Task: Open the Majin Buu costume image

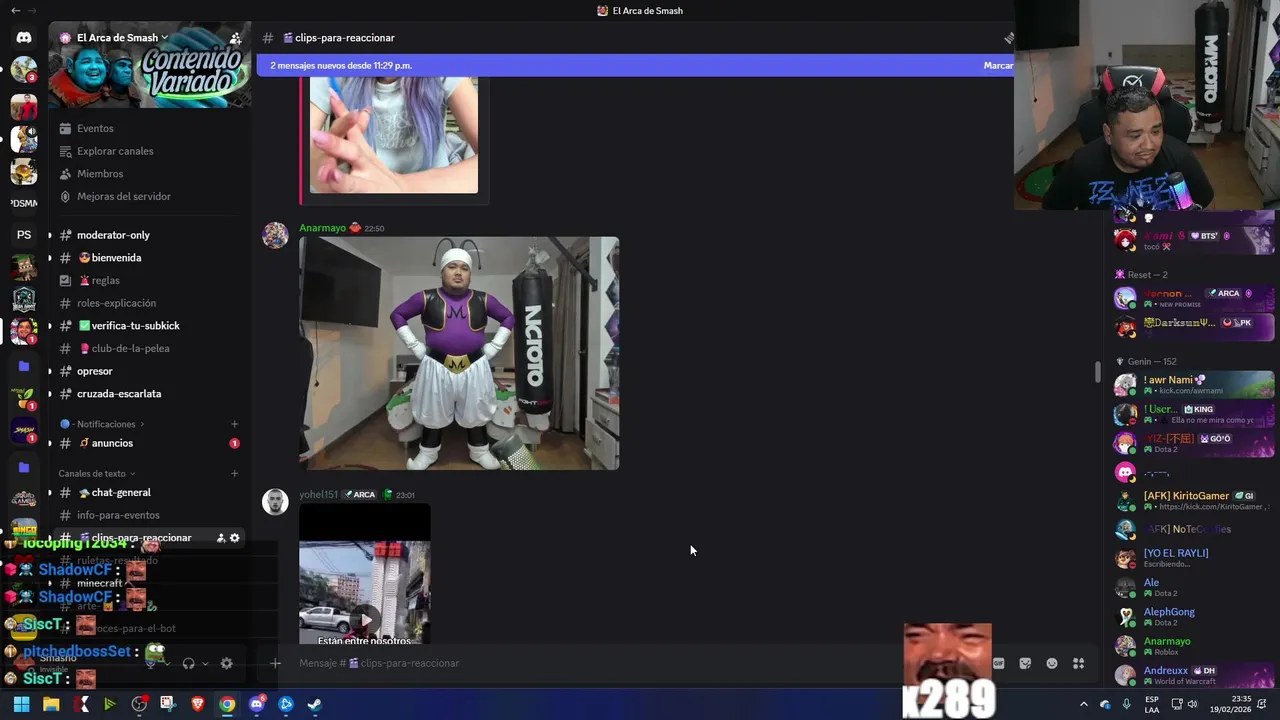Action: 459,353
